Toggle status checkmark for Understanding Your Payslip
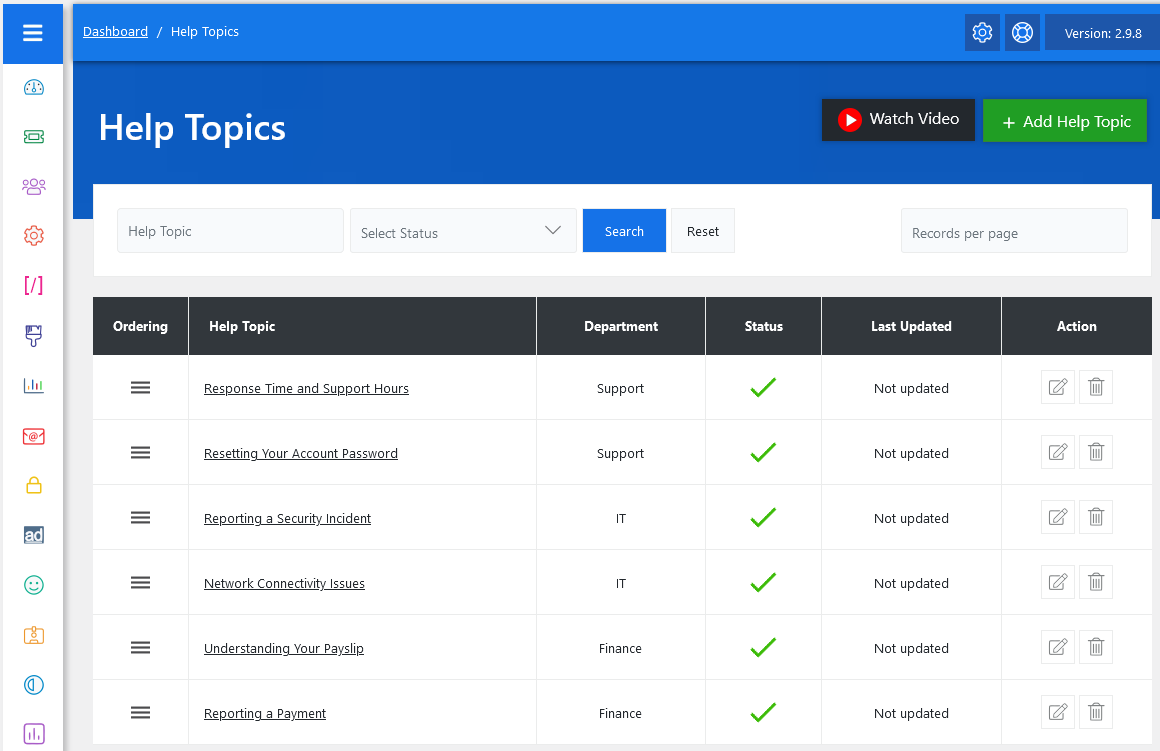The height and width of the screenshot is (751, 1160). [x=763, y=648]
